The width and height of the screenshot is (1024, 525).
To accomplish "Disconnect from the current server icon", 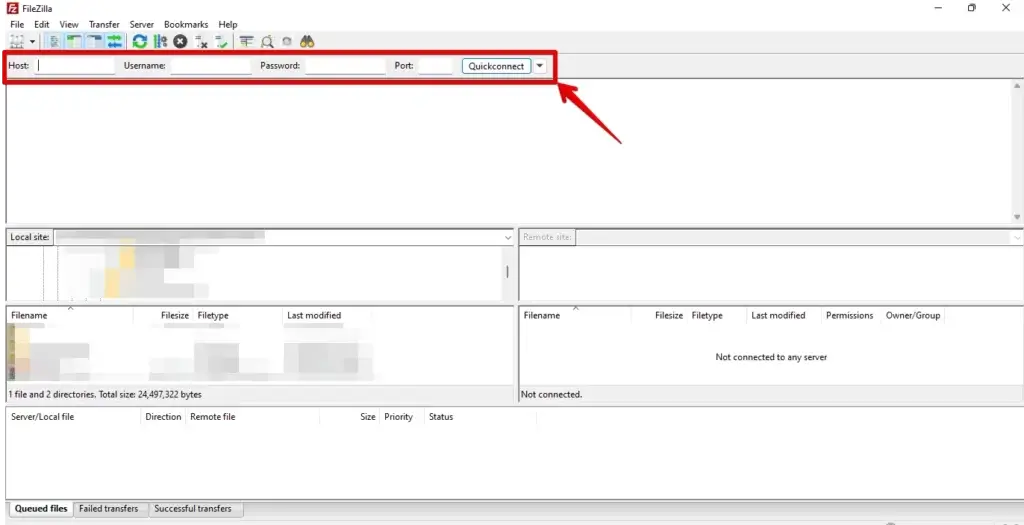I will pyautogui.click(x=201, y=41).
